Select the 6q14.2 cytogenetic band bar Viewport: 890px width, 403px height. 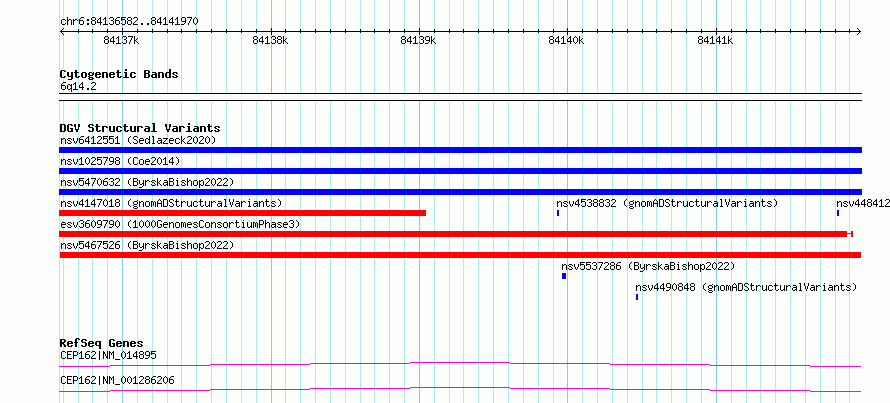point(460,97)
